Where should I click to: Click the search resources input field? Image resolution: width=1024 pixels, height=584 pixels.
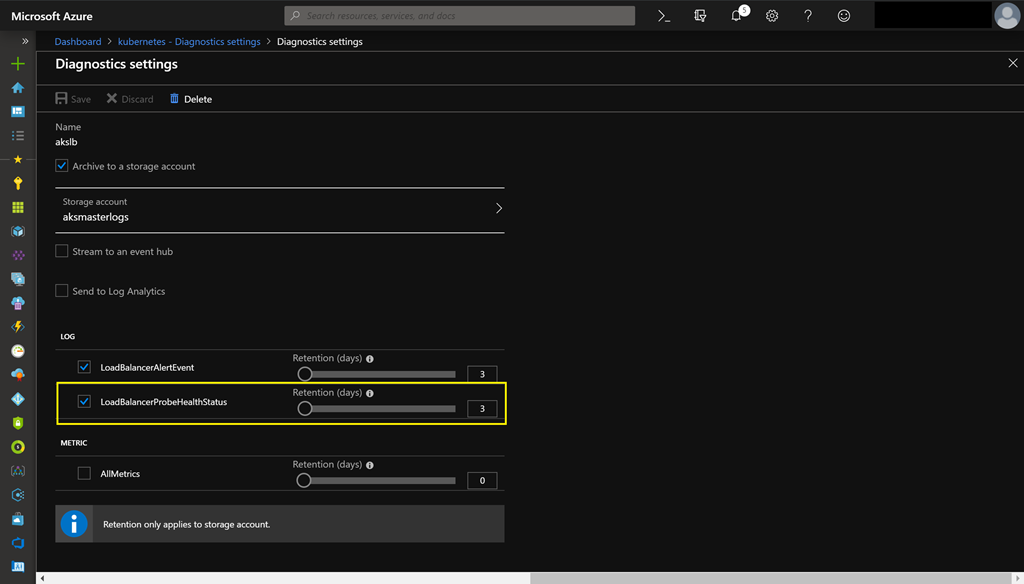460,16
